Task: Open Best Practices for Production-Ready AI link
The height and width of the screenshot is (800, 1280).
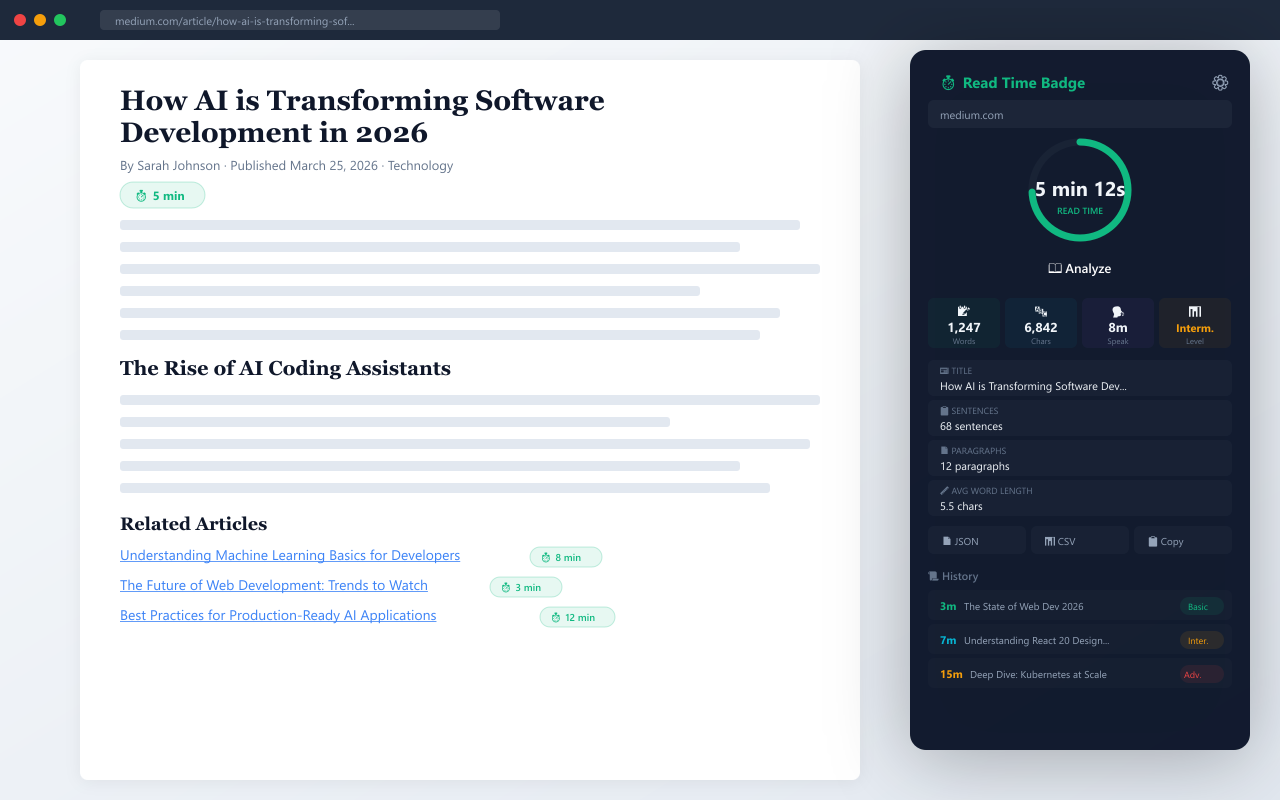Action: pos(278,615)
